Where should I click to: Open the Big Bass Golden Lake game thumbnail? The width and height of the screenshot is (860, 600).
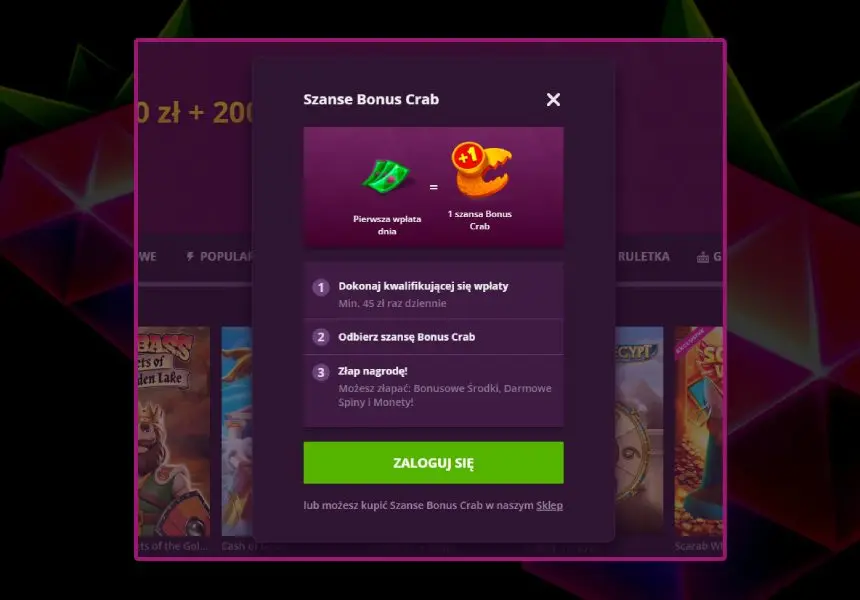tap(173, 431)
